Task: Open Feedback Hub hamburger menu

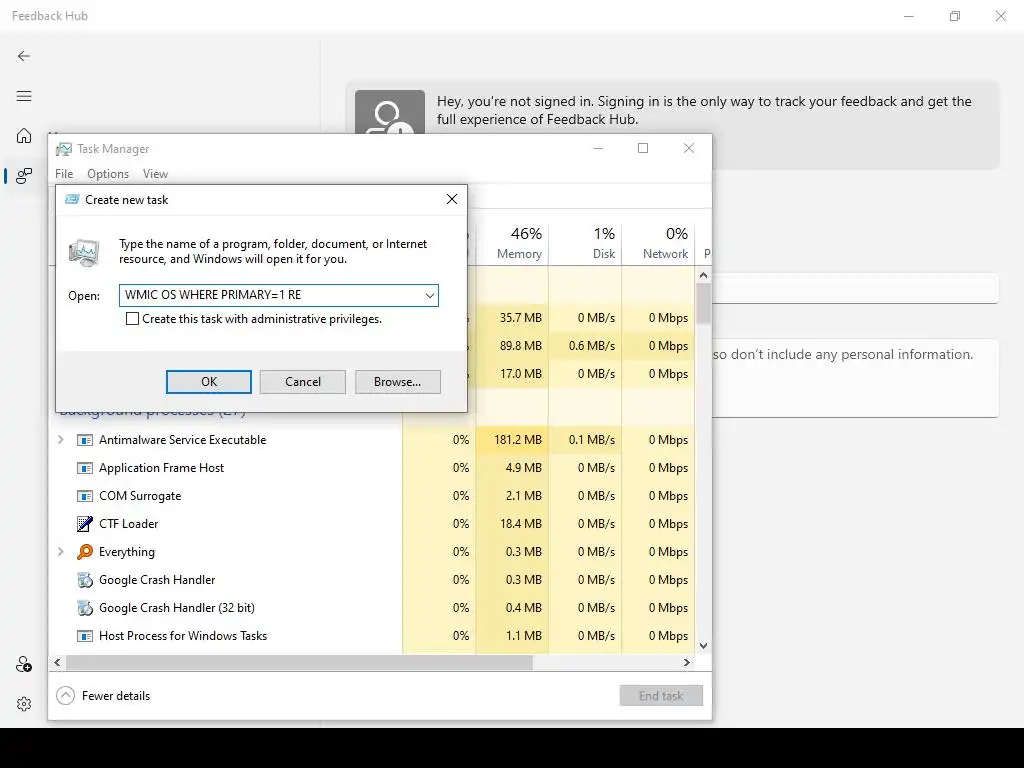Action: [x=24, y=97]
